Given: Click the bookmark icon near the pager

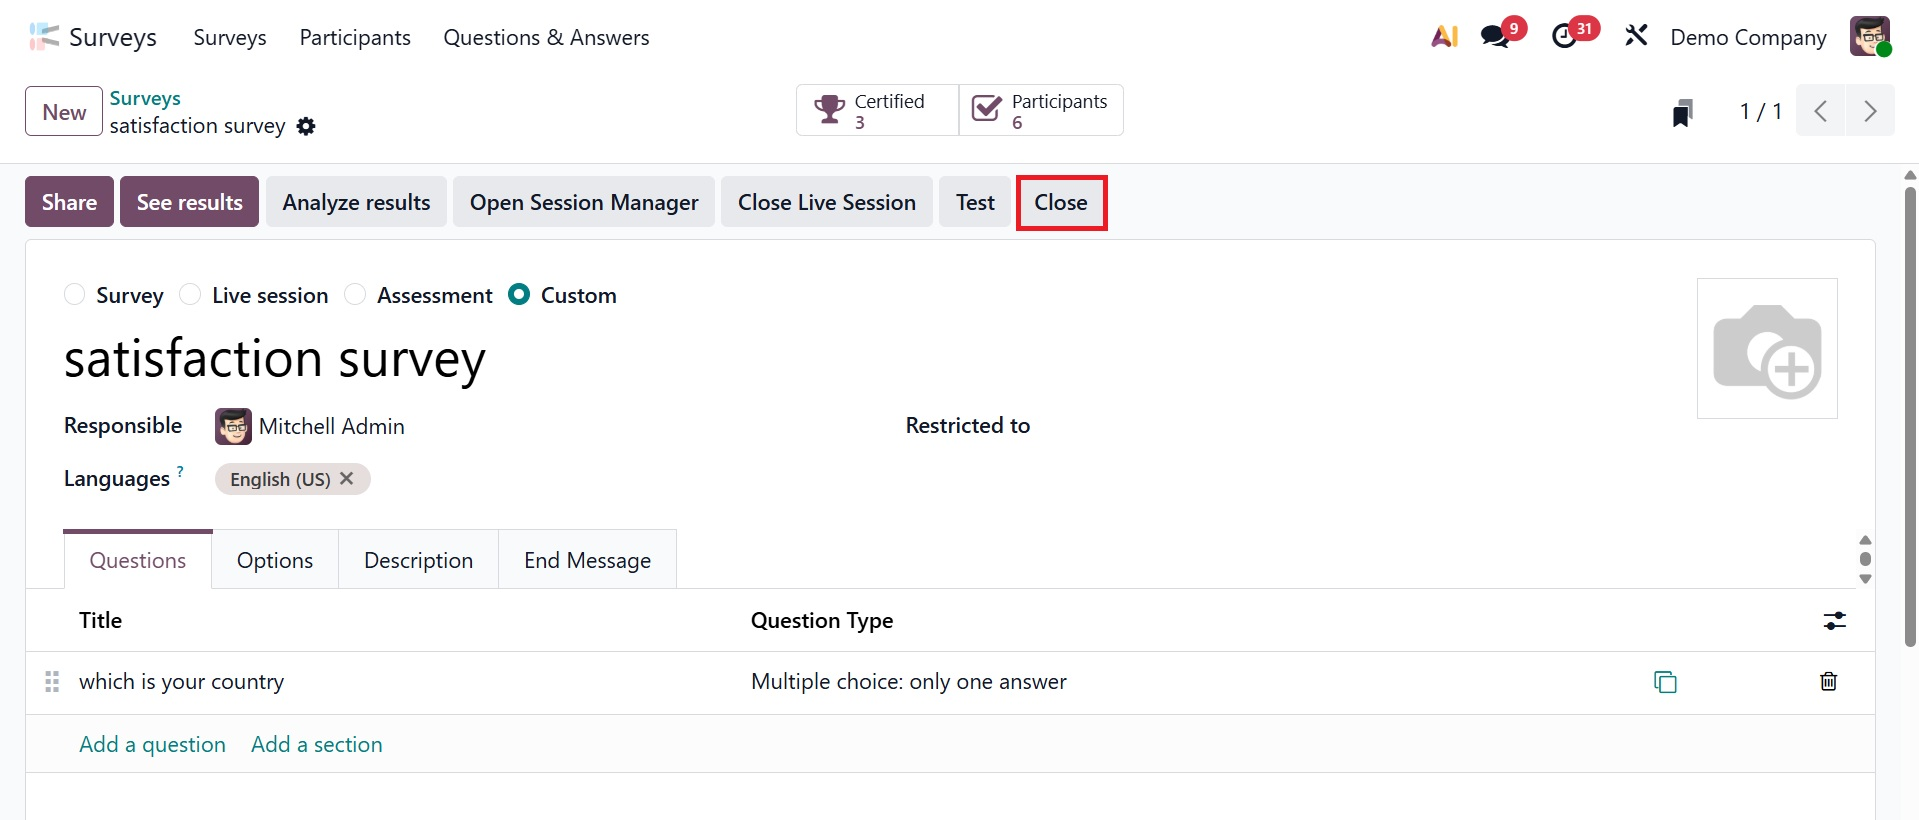Looking at the screenshot, I should point(1683,112).
